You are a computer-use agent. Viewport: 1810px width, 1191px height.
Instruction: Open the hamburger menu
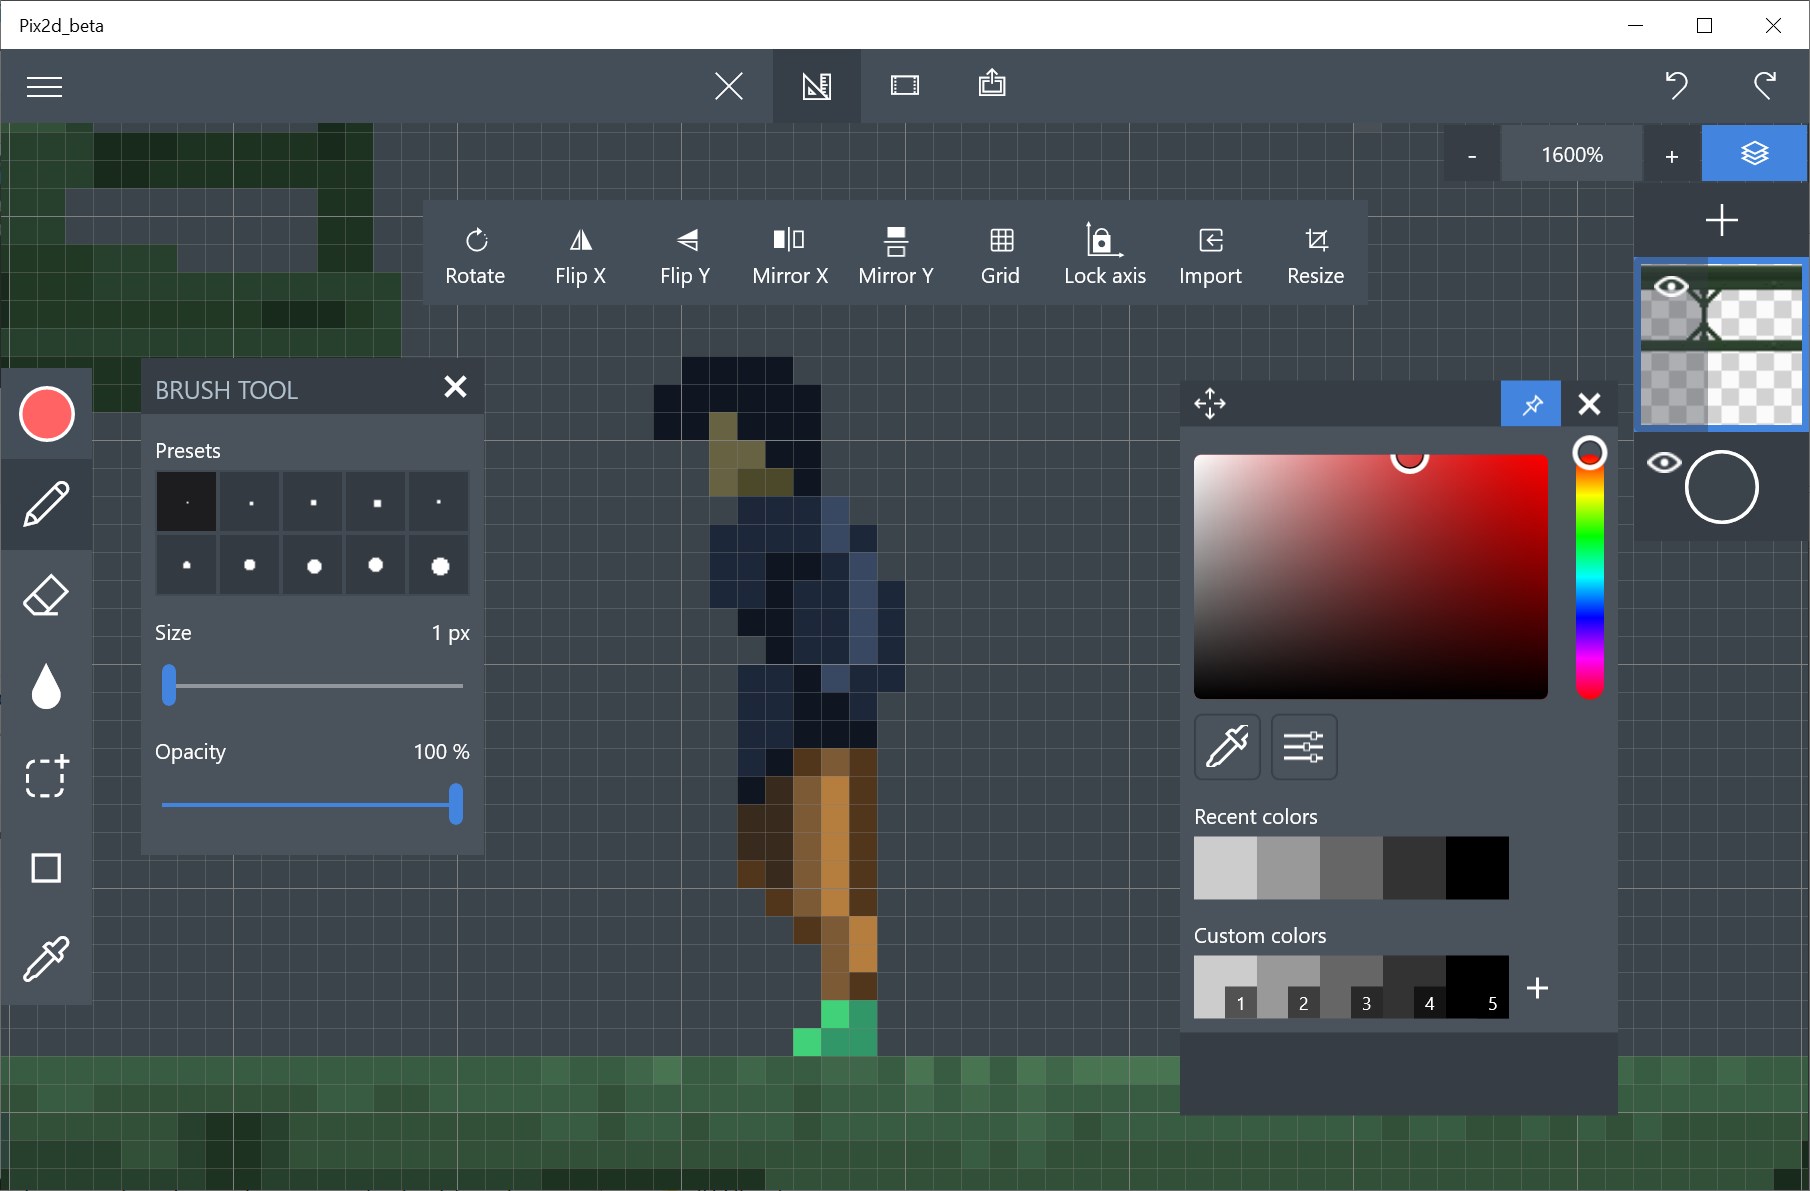coord(44,86)
